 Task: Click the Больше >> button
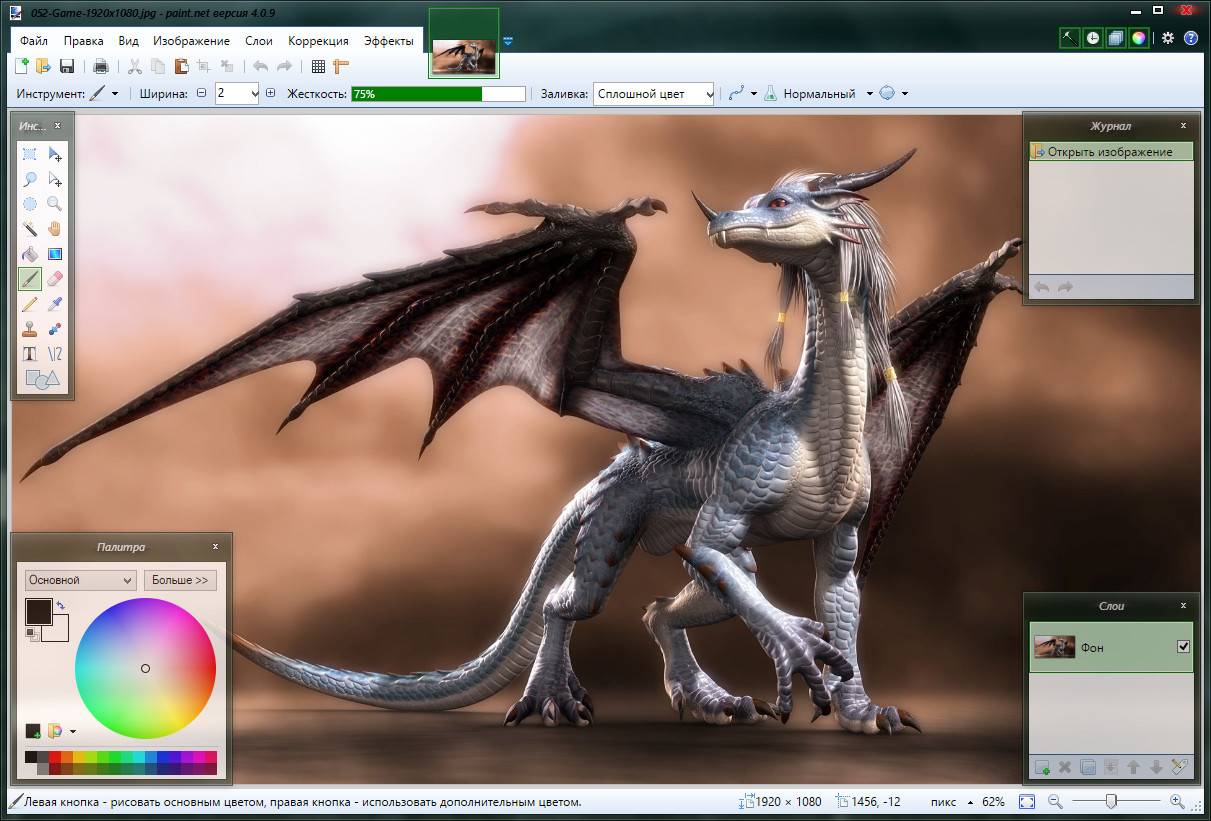click(180, 580)
